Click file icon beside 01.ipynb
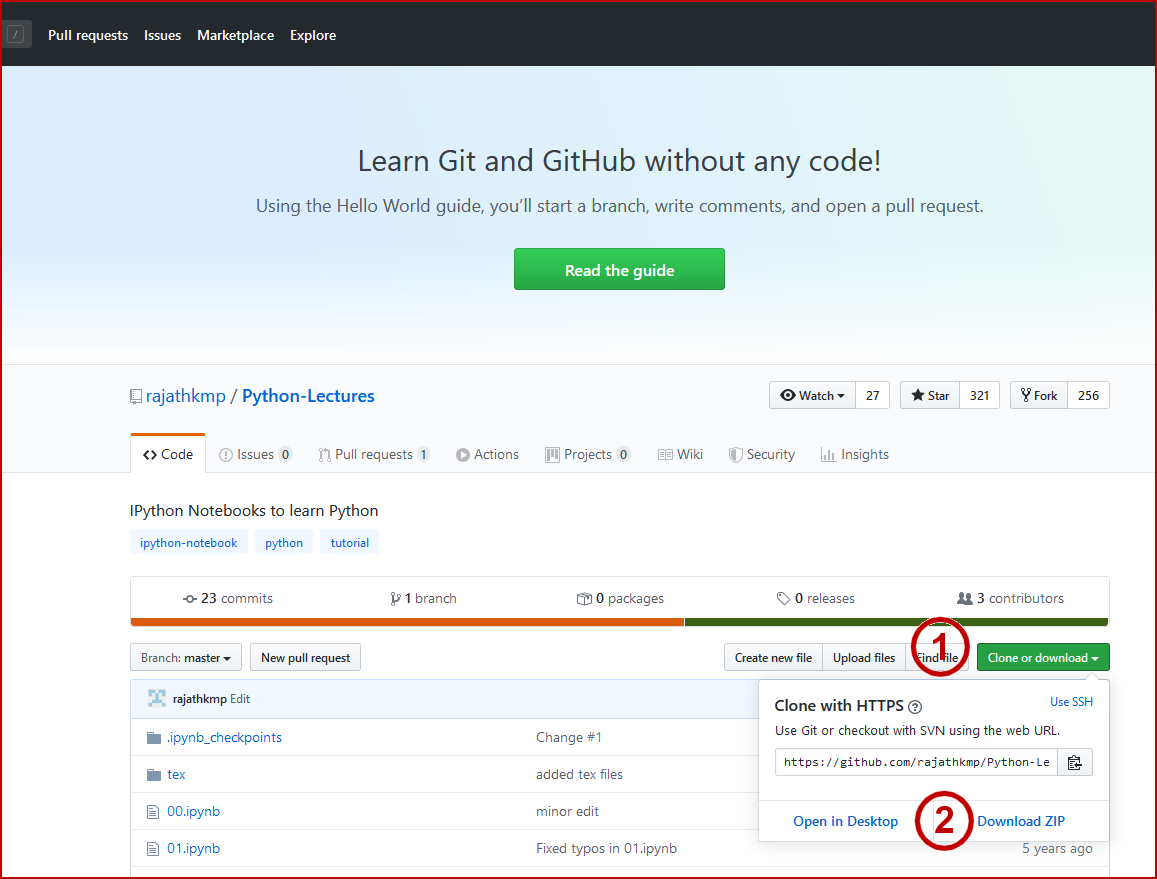The image size is (1157, 879). [x=153, y=849]
